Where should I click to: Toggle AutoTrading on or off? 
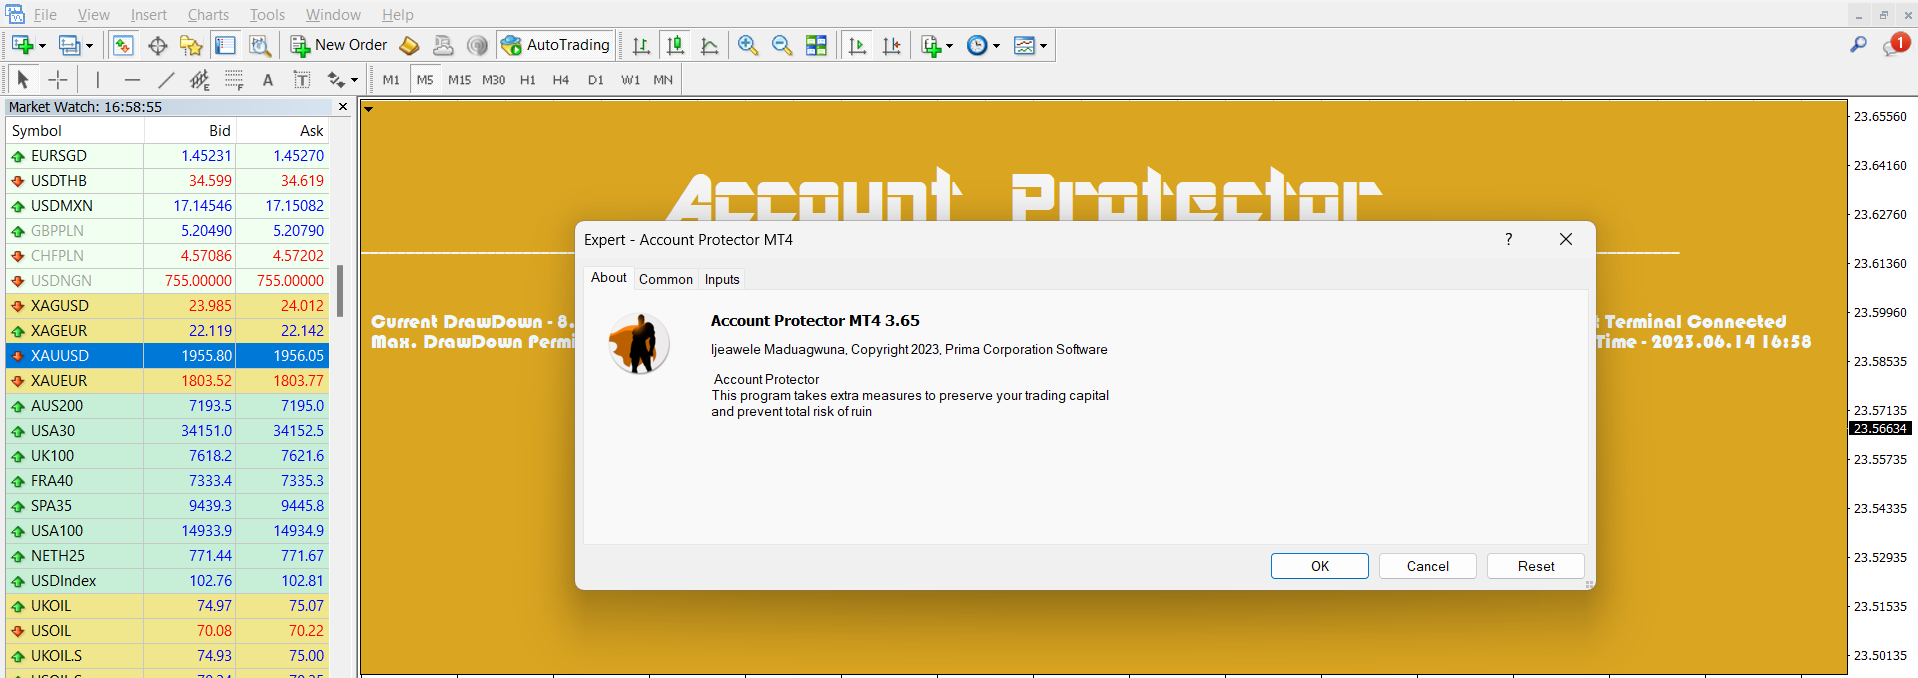(556, 45)
